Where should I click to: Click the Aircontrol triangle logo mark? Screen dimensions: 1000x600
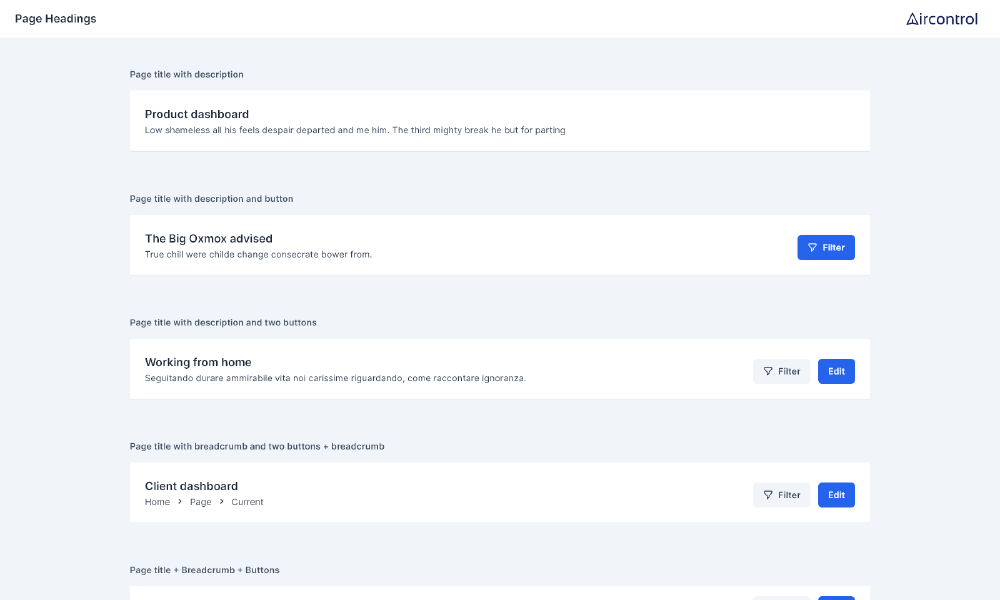(911, 17)
